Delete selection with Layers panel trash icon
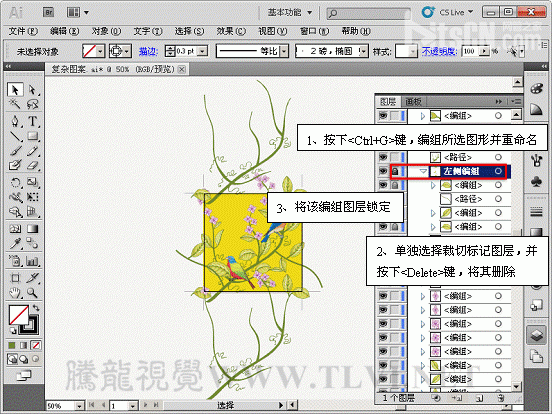552x414 pixels. (x=501, y=399)
